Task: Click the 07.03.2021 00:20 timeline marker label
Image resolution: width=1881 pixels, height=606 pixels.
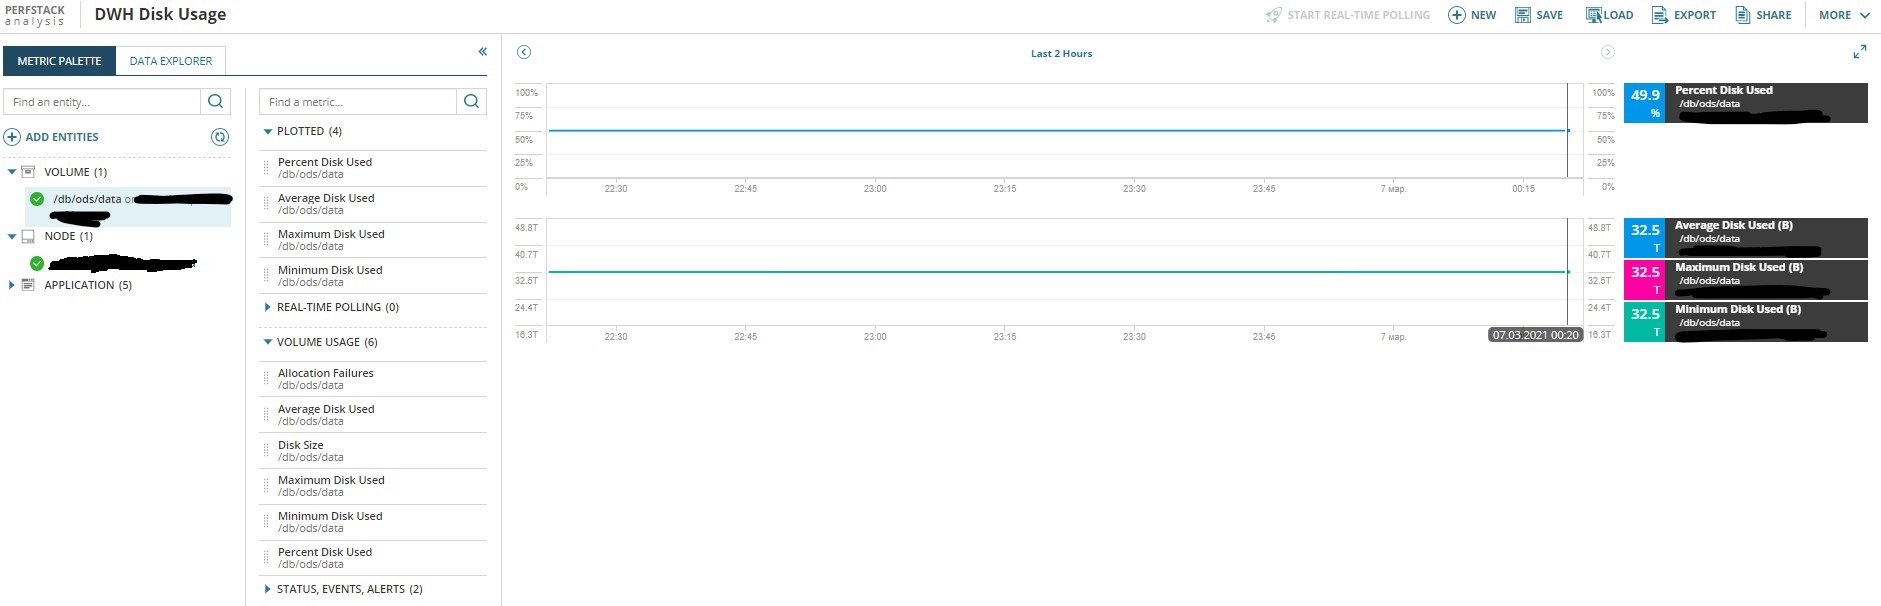Action: click(1535, 335)
